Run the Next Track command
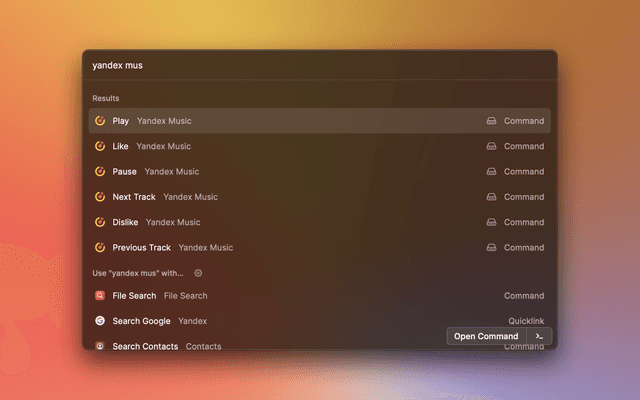 point(320,197)
